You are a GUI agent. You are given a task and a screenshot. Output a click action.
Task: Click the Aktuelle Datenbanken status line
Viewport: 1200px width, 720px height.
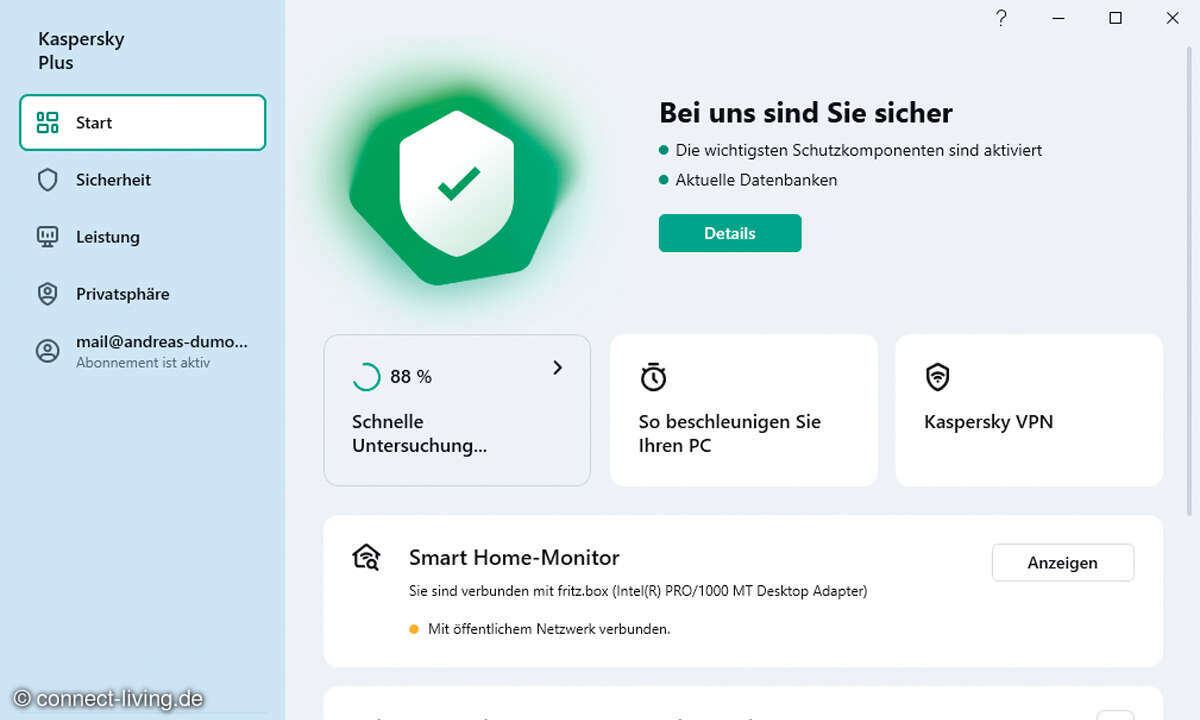(756, 180)
